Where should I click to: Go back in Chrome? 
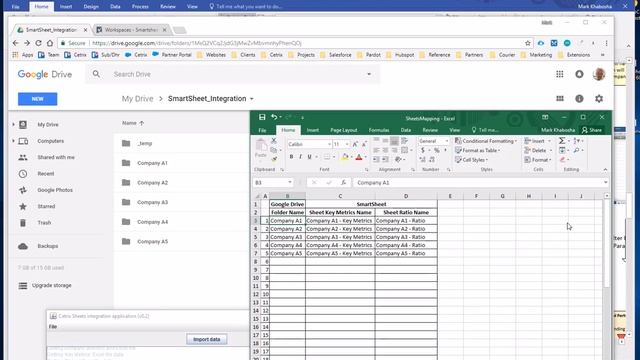pyautogui.click(x=16, y=43)
